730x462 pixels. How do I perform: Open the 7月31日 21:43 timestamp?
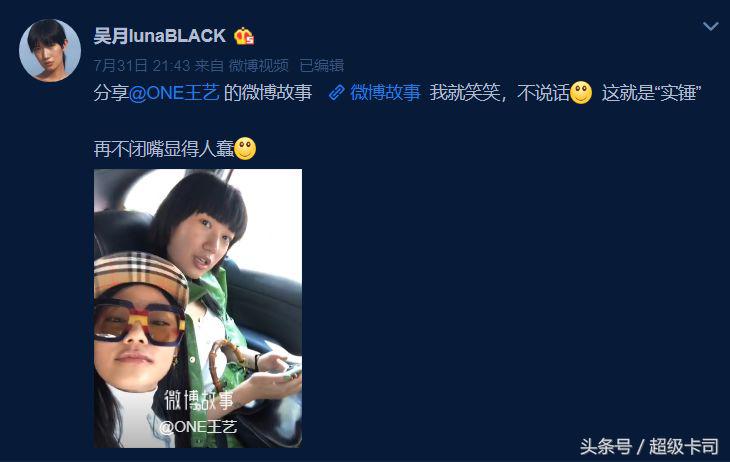(x=142, y=65)
